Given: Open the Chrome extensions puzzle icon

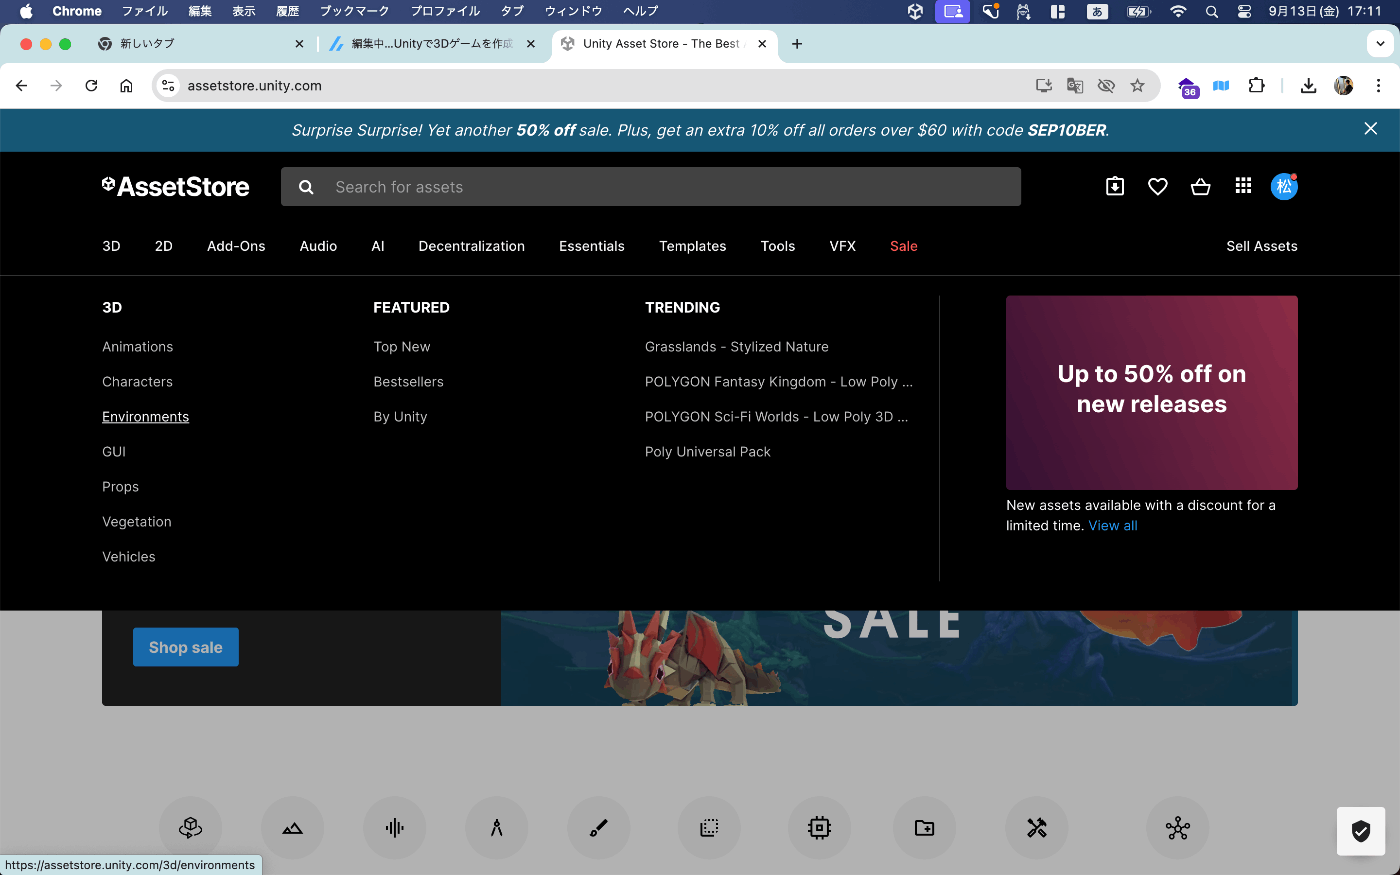Looking at the screenshot, I should (x=1257, y=86).
